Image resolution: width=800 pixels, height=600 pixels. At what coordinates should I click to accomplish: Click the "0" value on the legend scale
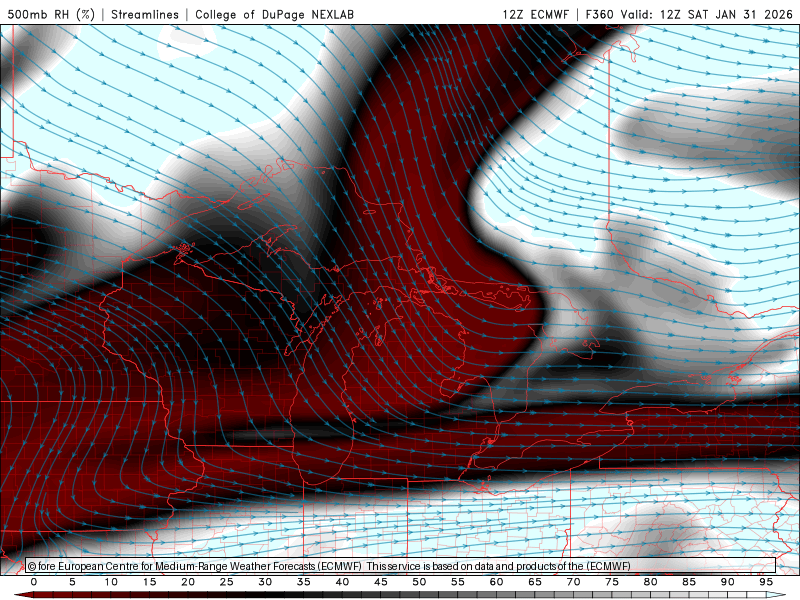click(34, 582)
